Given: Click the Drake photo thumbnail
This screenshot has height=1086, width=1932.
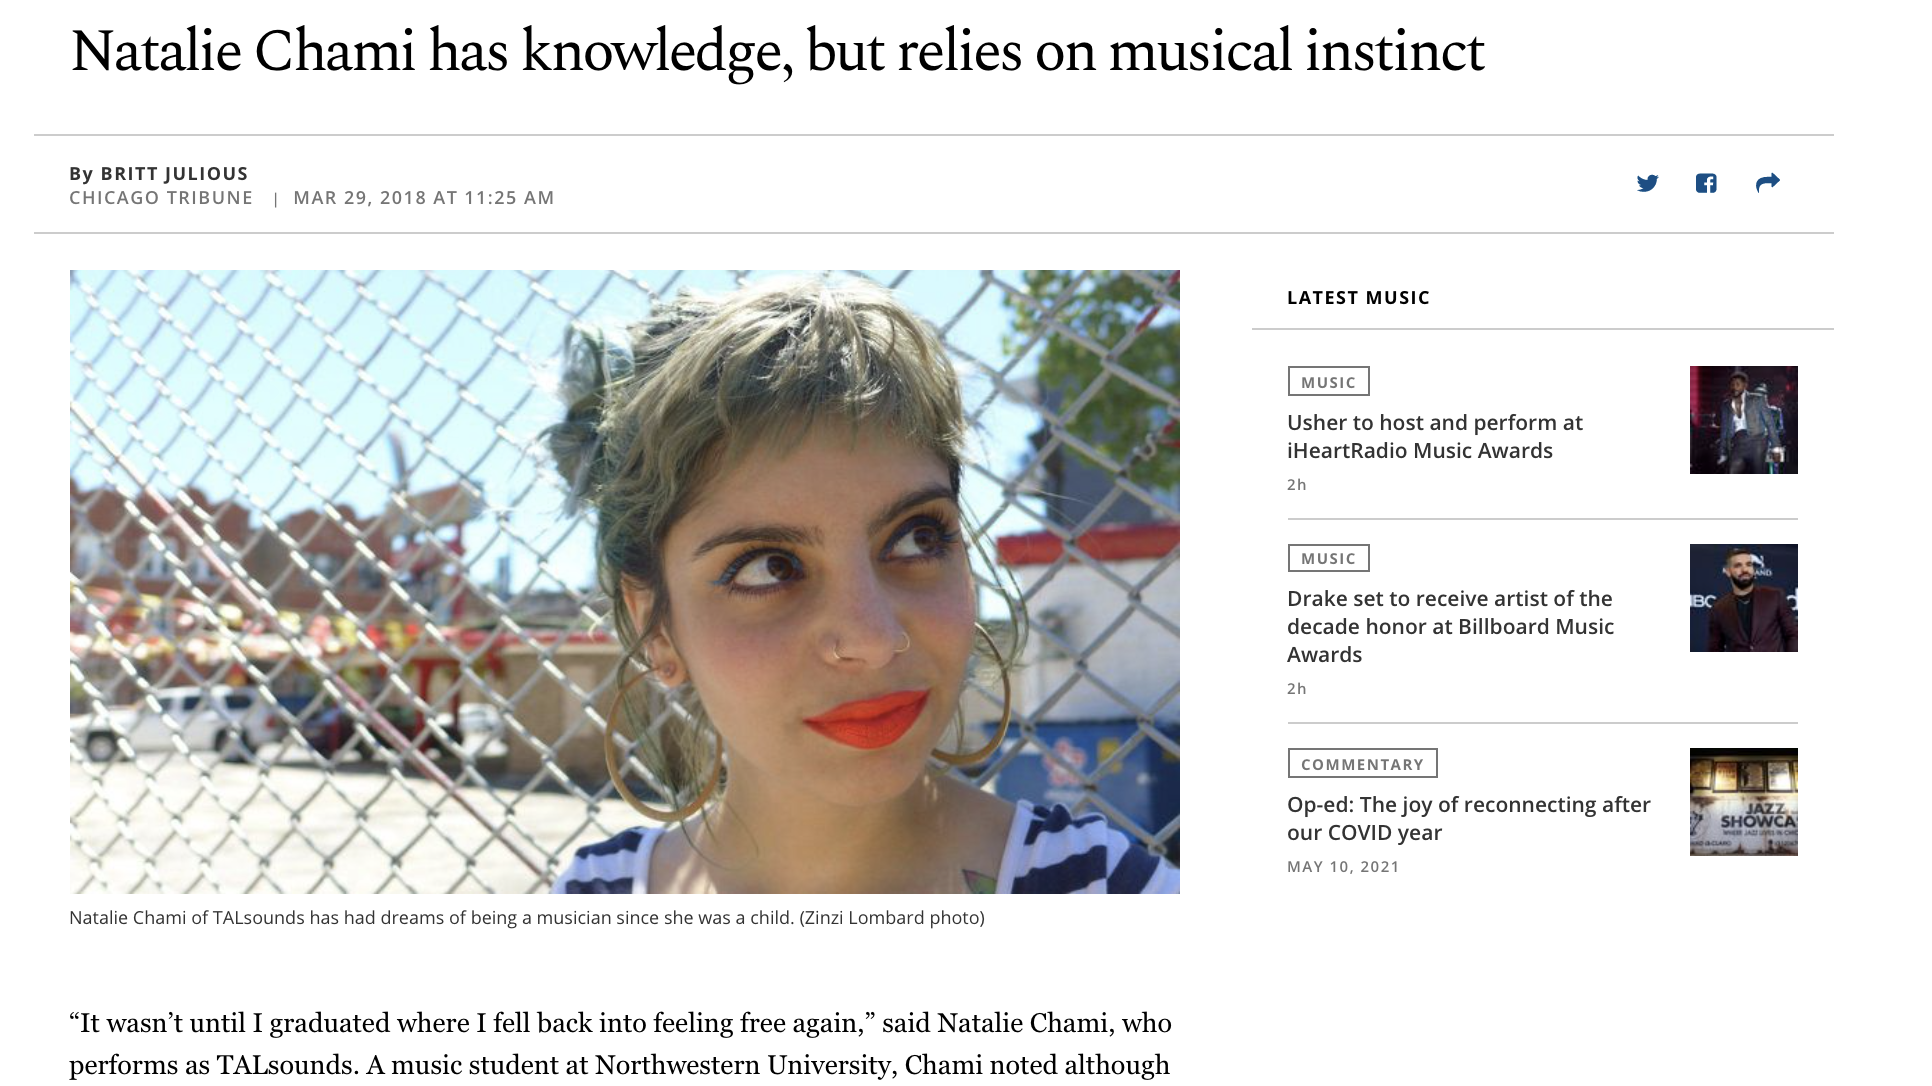Looking at the screenshot, I should [x=1743, y=598].
